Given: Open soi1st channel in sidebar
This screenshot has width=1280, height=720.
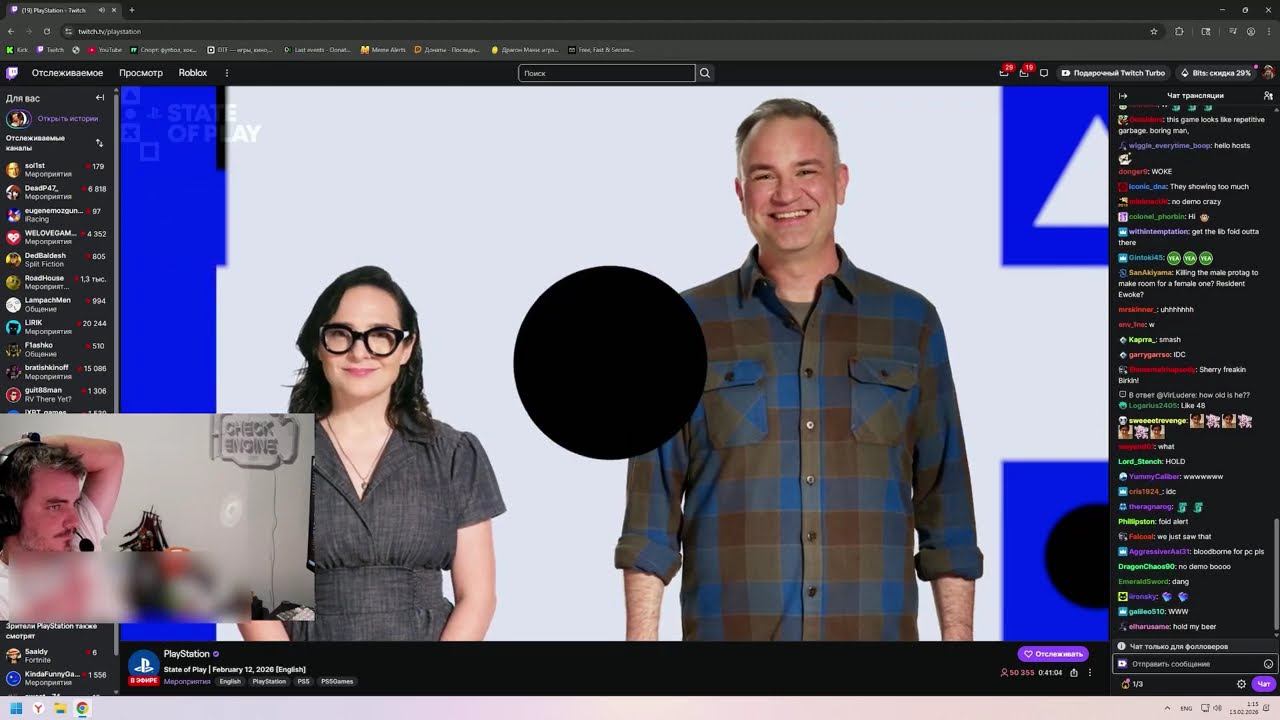Looking at the screenshot, I should pos(56,170).
